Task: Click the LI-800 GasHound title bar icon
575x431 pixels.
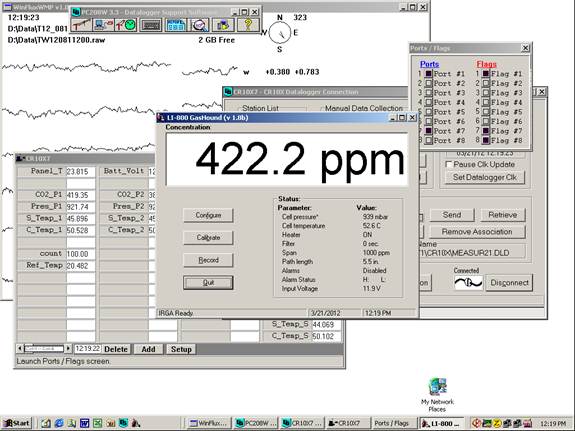Action: point(161,118)
